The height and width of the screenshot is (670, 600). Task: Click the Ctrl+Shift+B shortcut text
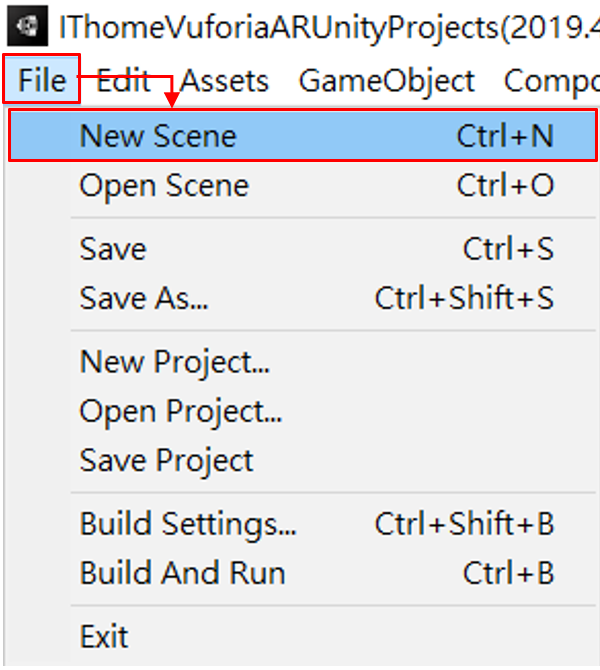pos(464,523)
